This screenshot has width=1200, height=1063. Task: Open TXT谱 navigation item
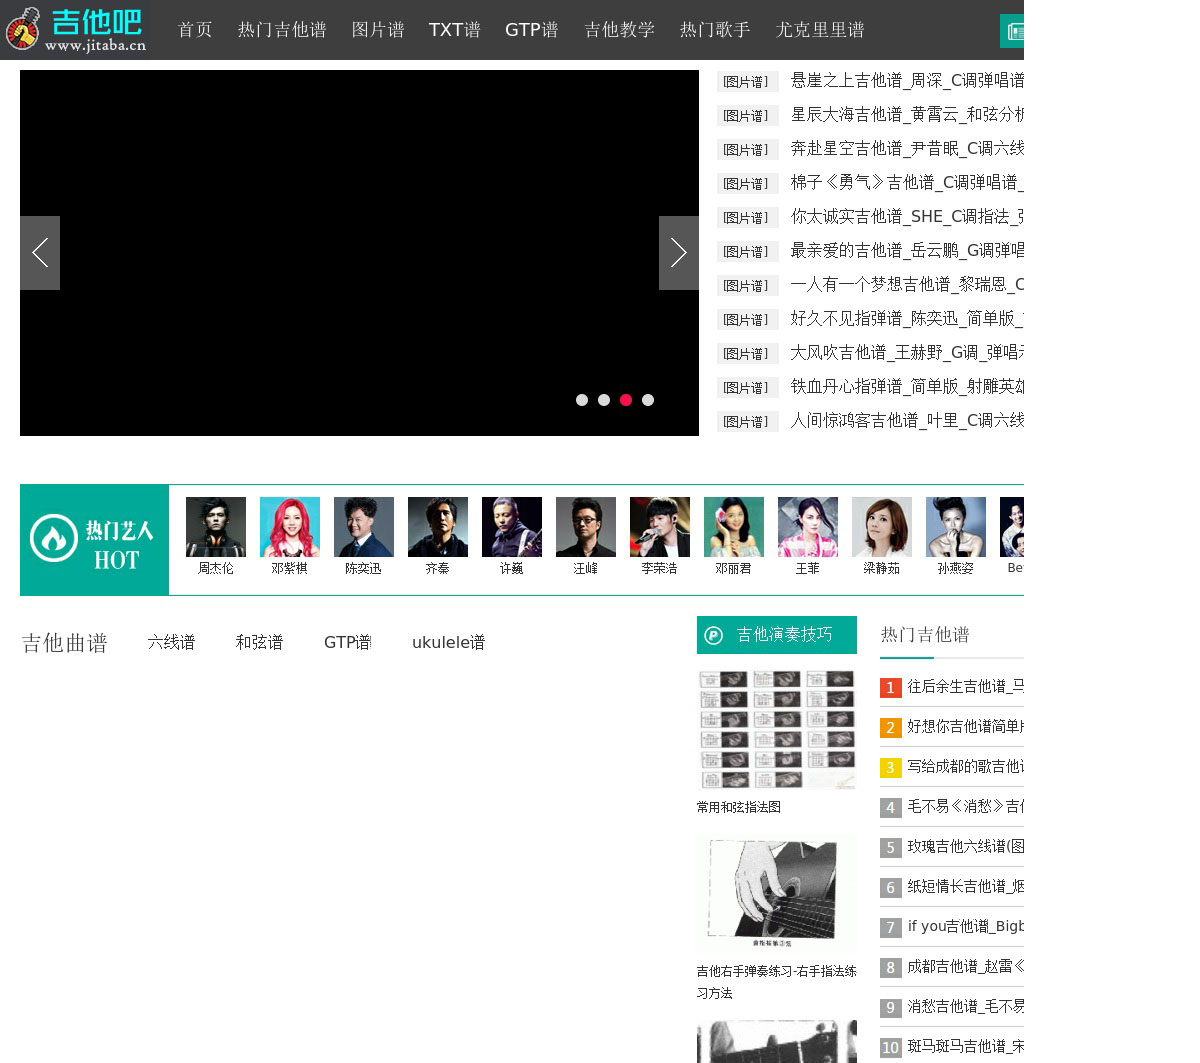[455, 30]
